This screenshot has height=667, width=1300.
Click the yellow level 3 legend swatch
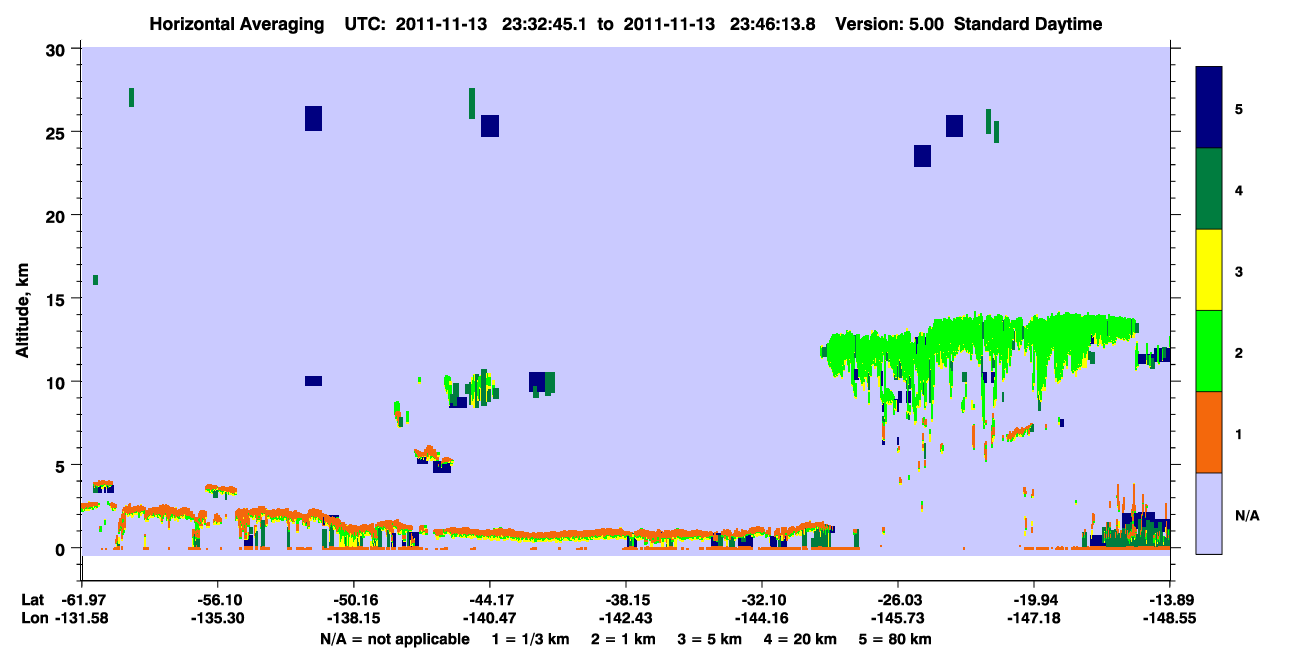click(1209, 270)
